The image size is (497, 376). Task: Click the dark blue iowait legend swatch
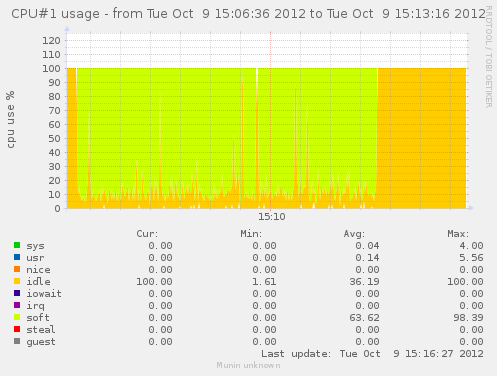[17, 293]
